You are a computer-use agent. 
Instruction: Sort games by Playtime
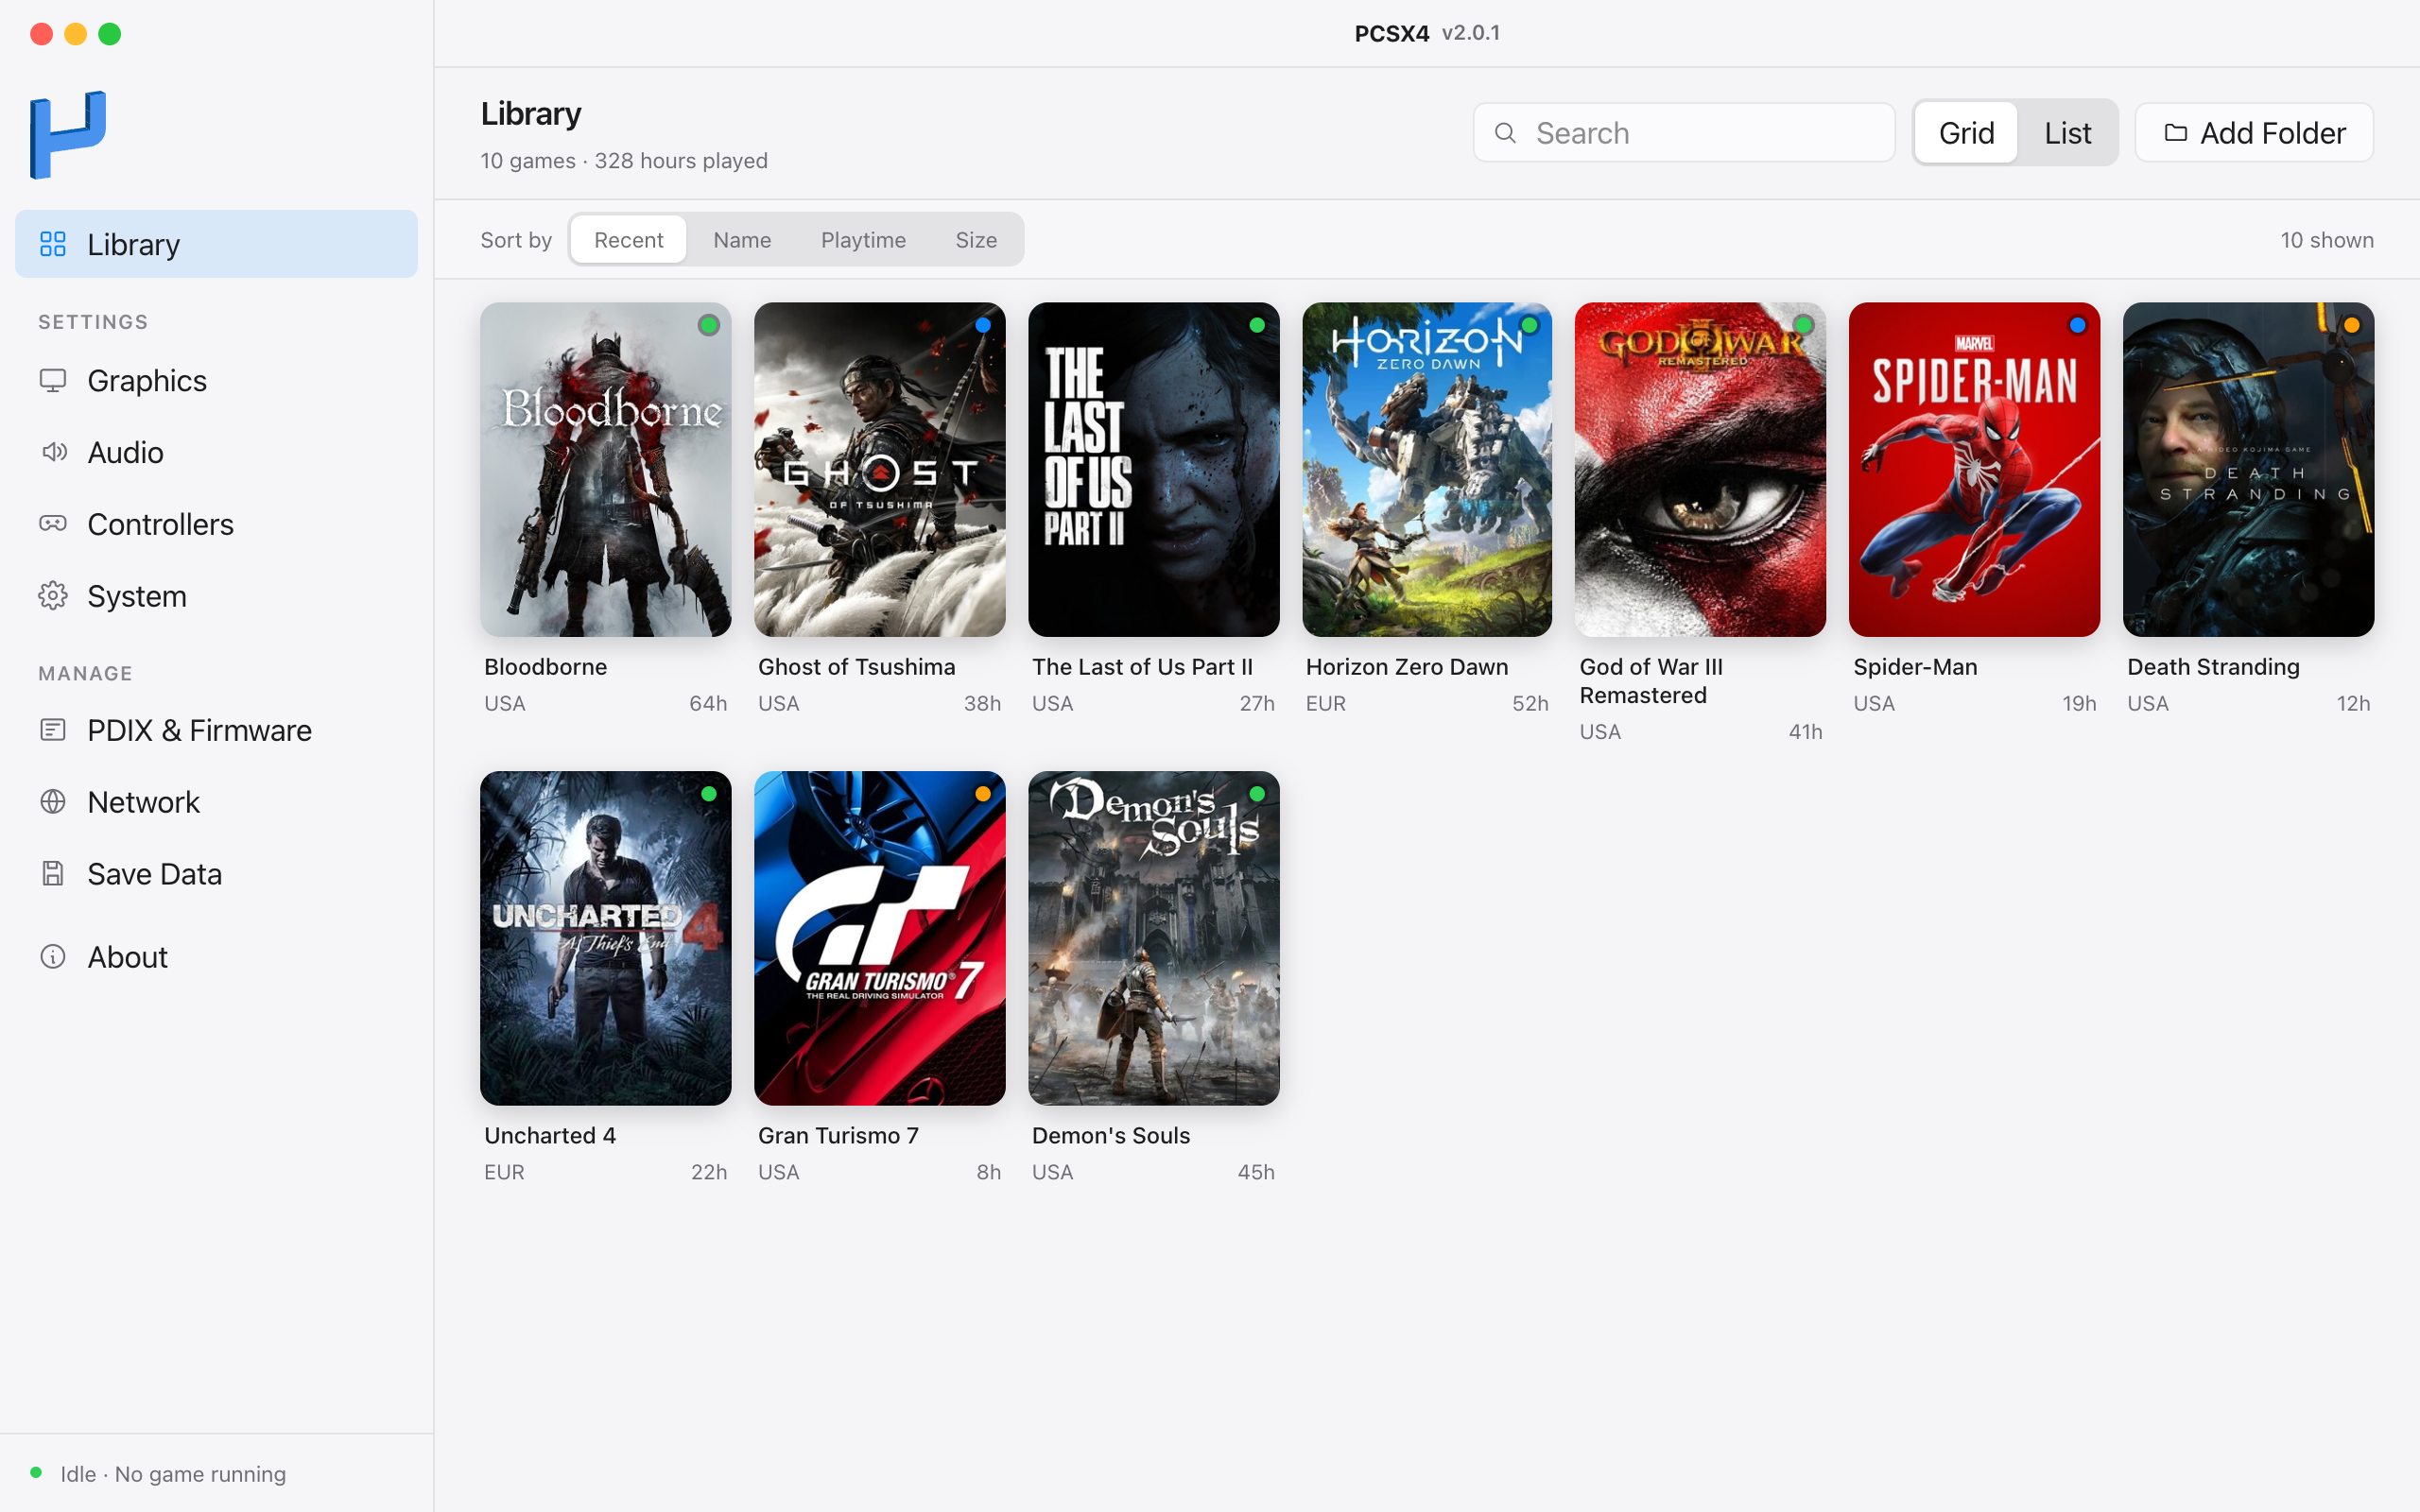(x=863, y=240)
